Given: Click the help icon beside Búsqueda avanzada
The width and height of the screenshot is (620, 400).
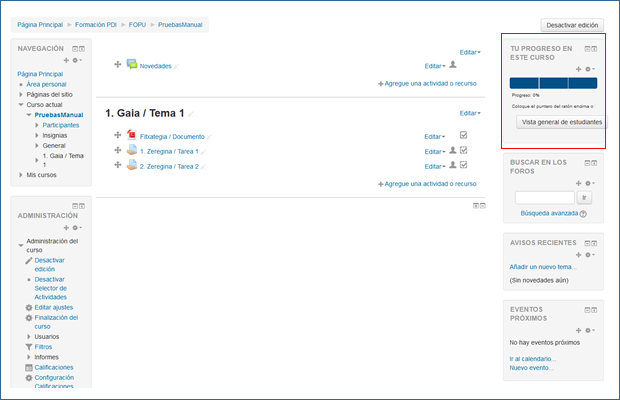Looking at the screenshot, I should 582,214.
